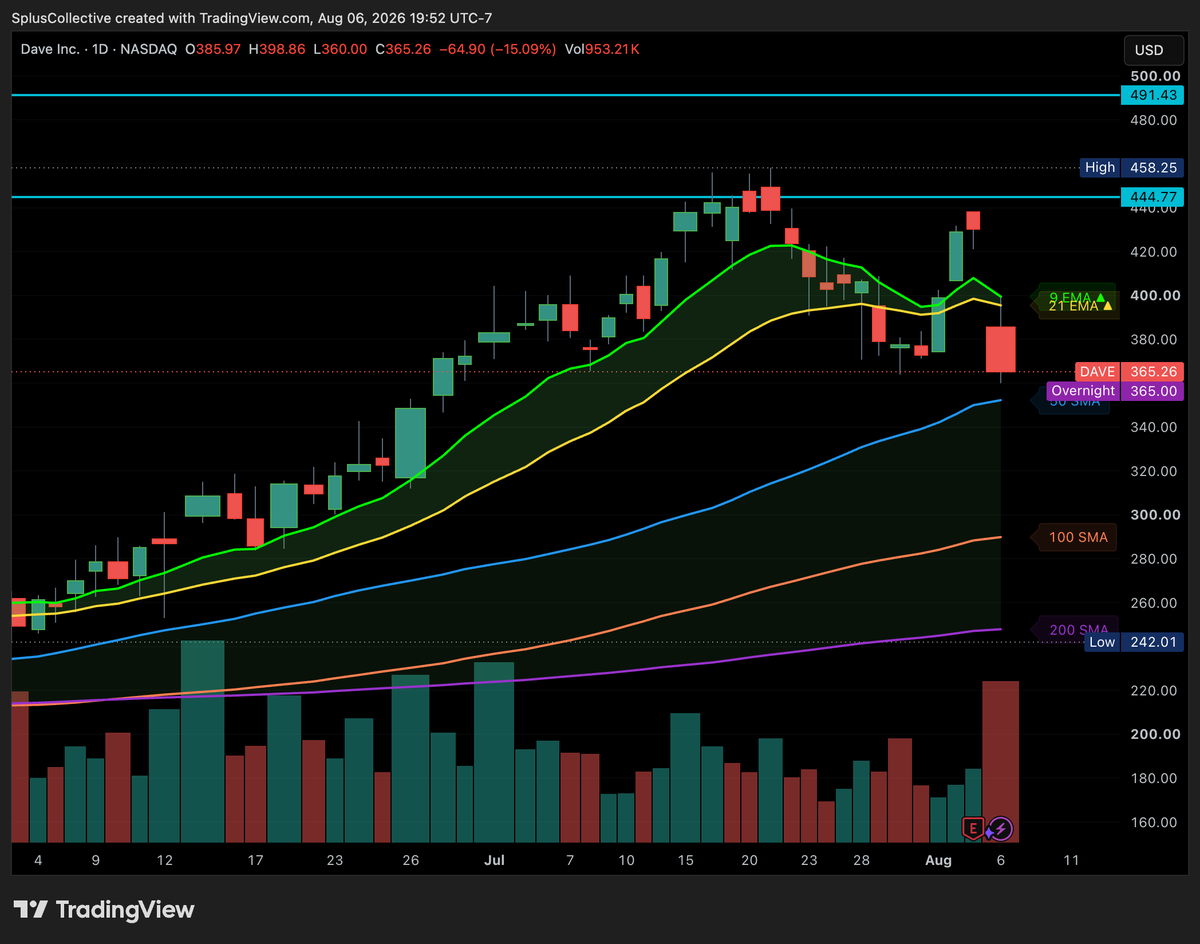Click the 180.00 price axis label
The image size is (1200, 944).
pyautogui.click(x=1154, y=778)
